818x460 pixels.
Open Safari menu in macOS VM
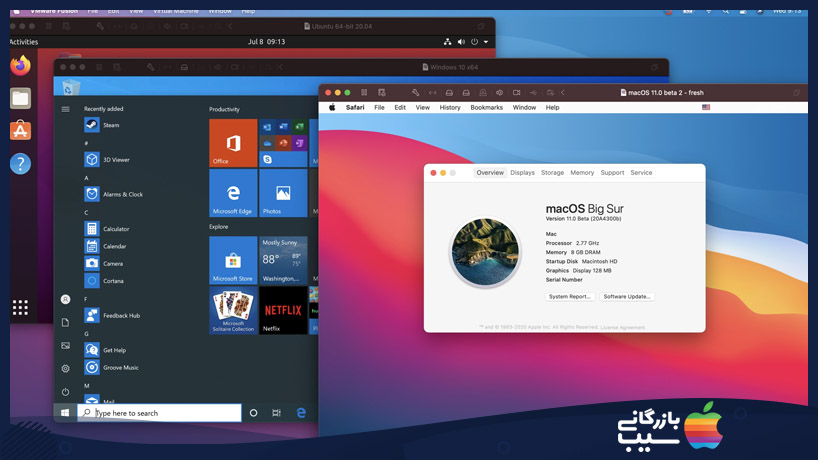pos(355,107)
